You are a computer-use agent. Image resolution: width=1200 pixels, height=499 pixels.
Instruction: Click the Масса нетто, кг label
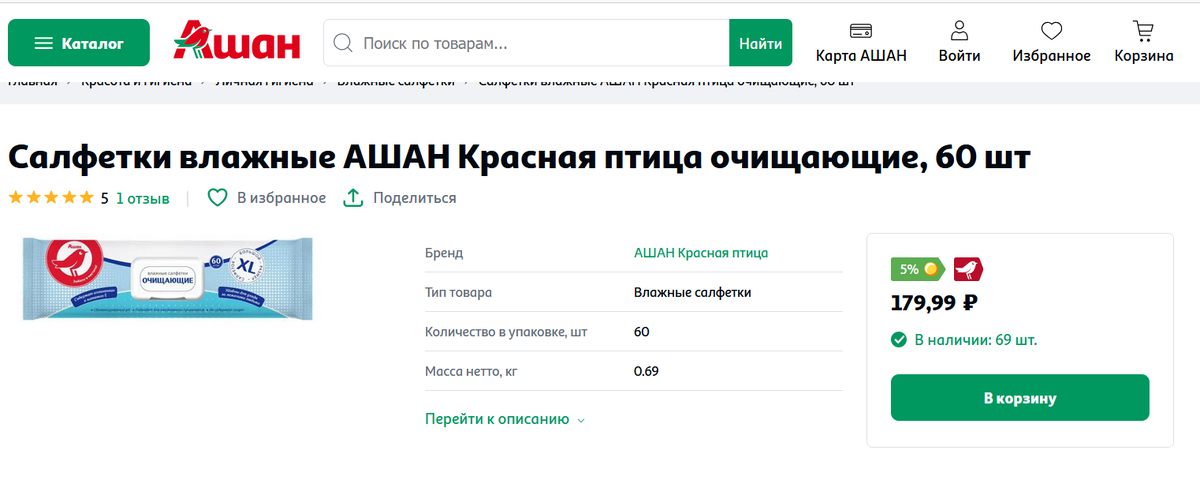point(471,371)
